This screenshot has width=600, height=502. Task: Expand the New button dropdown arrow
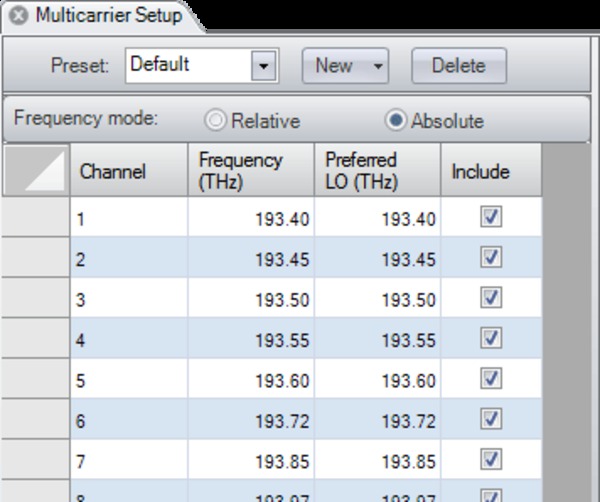(x=378, y=66)
